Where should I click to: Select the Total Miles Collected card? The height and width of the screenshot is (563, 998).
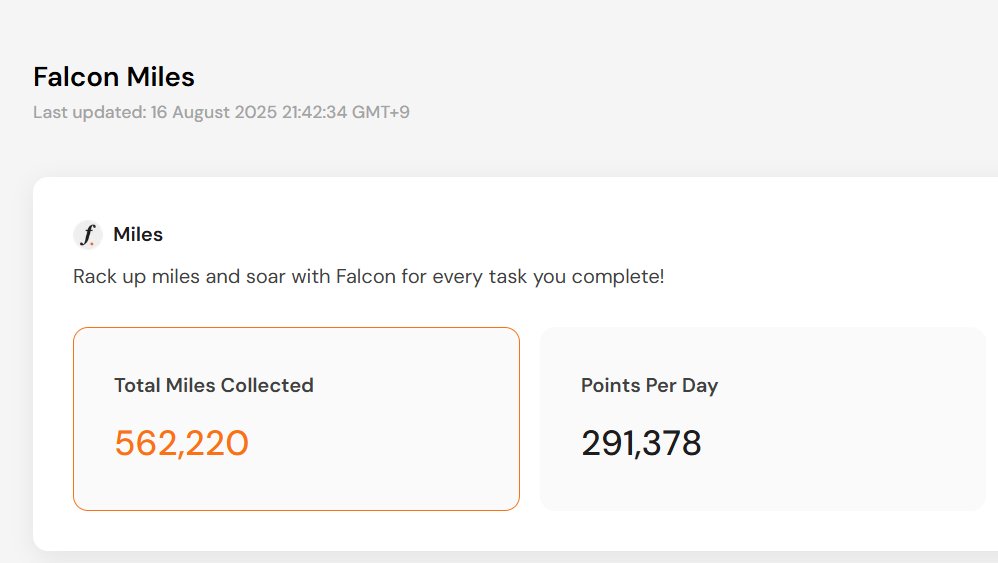(296, 419)
